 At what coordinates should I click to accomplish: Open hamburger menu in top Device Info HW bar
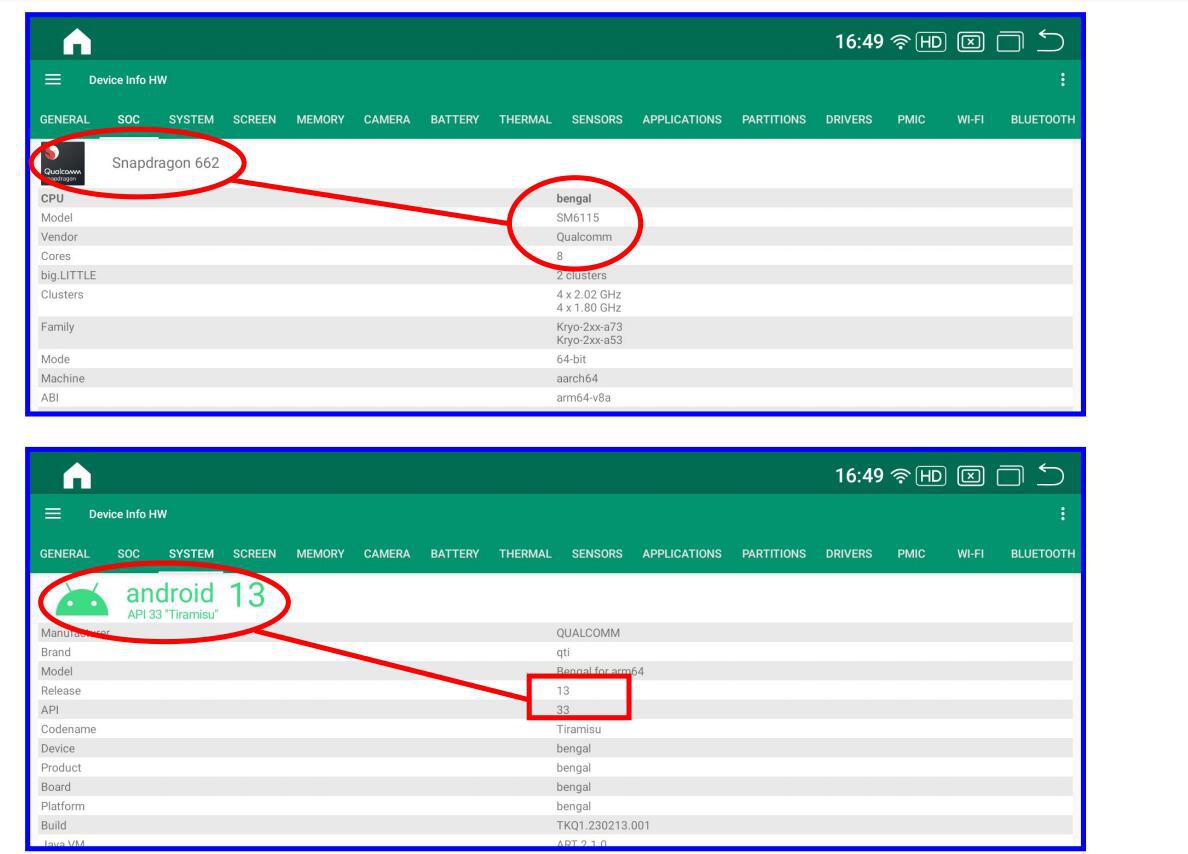[53, 80]
